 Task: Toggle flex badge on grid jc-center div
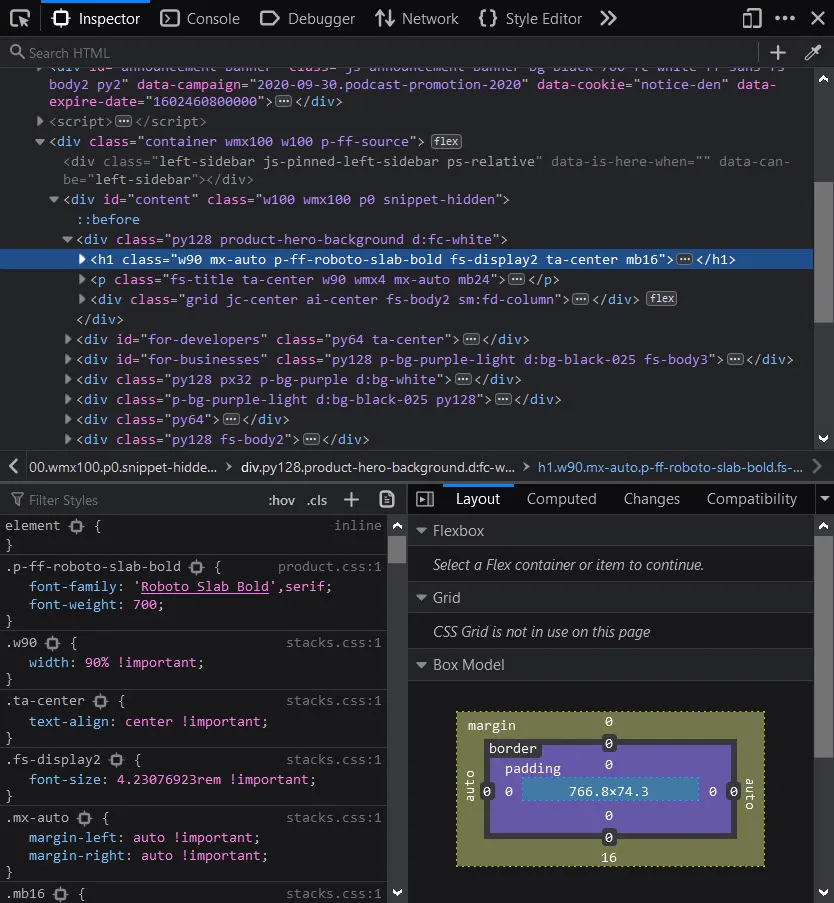(x=662, y=298)
